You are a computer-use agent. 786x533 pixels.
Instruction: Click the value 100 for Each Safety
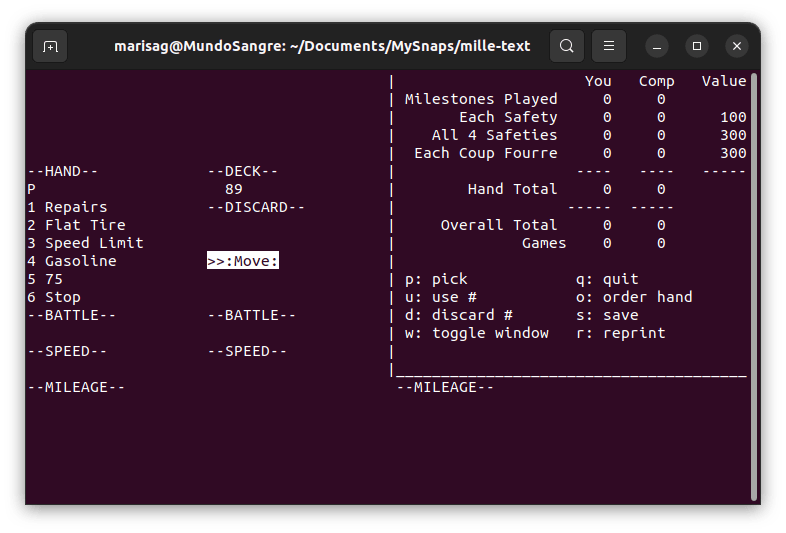point(733,117)
